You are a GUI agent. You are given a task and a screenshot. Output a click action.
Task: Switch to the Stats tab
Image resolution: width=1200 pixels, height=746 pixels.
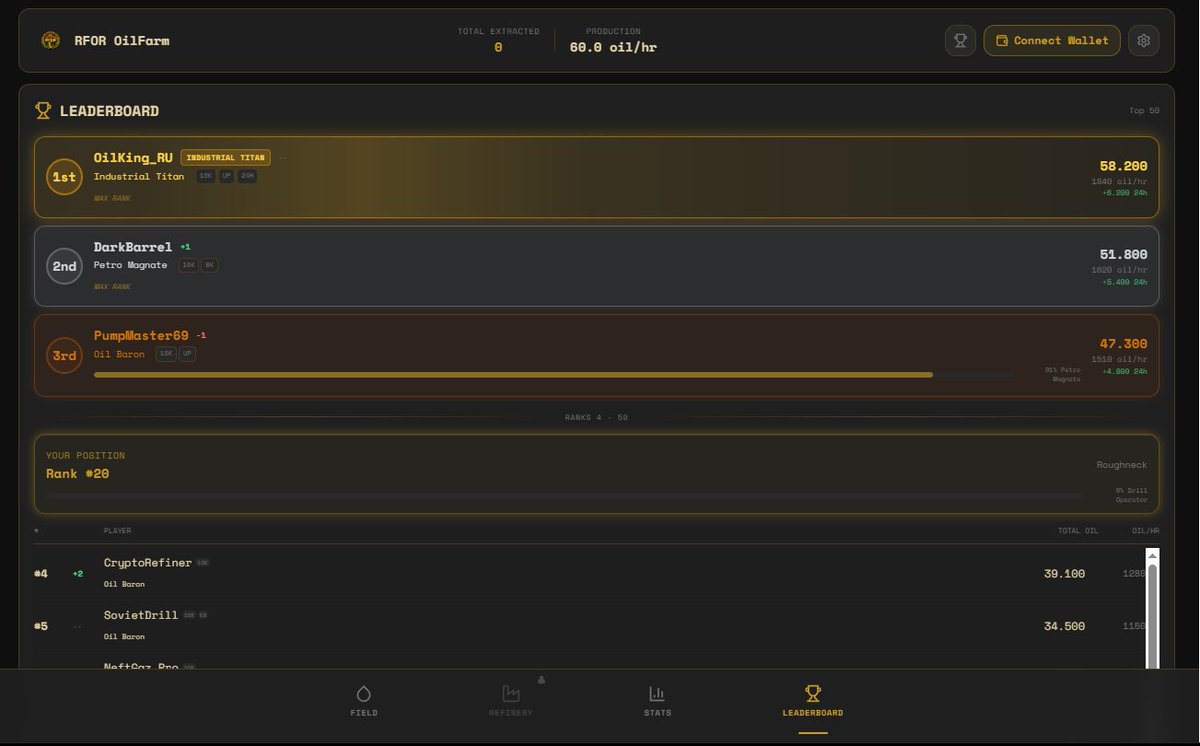[657, 701]
